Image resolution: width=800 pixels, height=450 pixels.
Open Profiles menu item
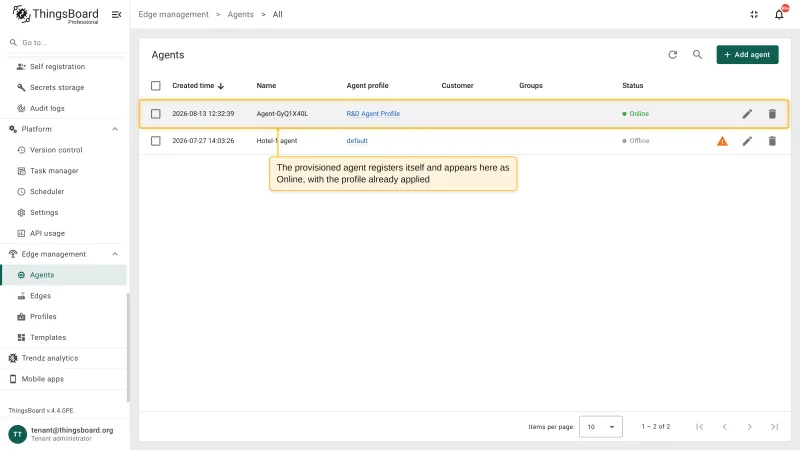(64, 317)
